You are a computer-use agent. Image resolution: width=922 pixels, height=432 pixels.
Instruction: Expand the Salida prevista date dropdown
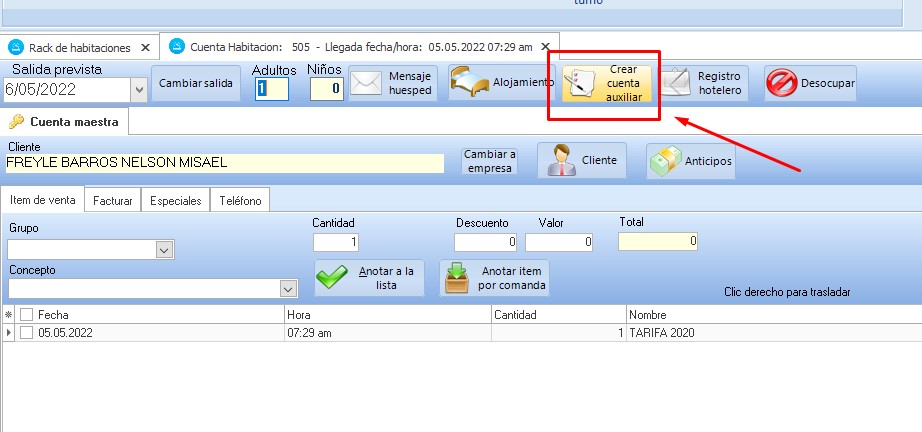(138, 90)
